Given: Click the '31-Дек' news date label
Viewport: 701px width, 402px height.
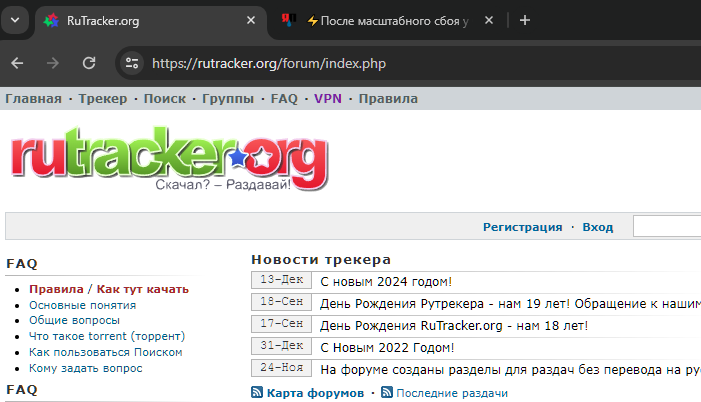Looking at the screenshot, I should pos(282,345).
